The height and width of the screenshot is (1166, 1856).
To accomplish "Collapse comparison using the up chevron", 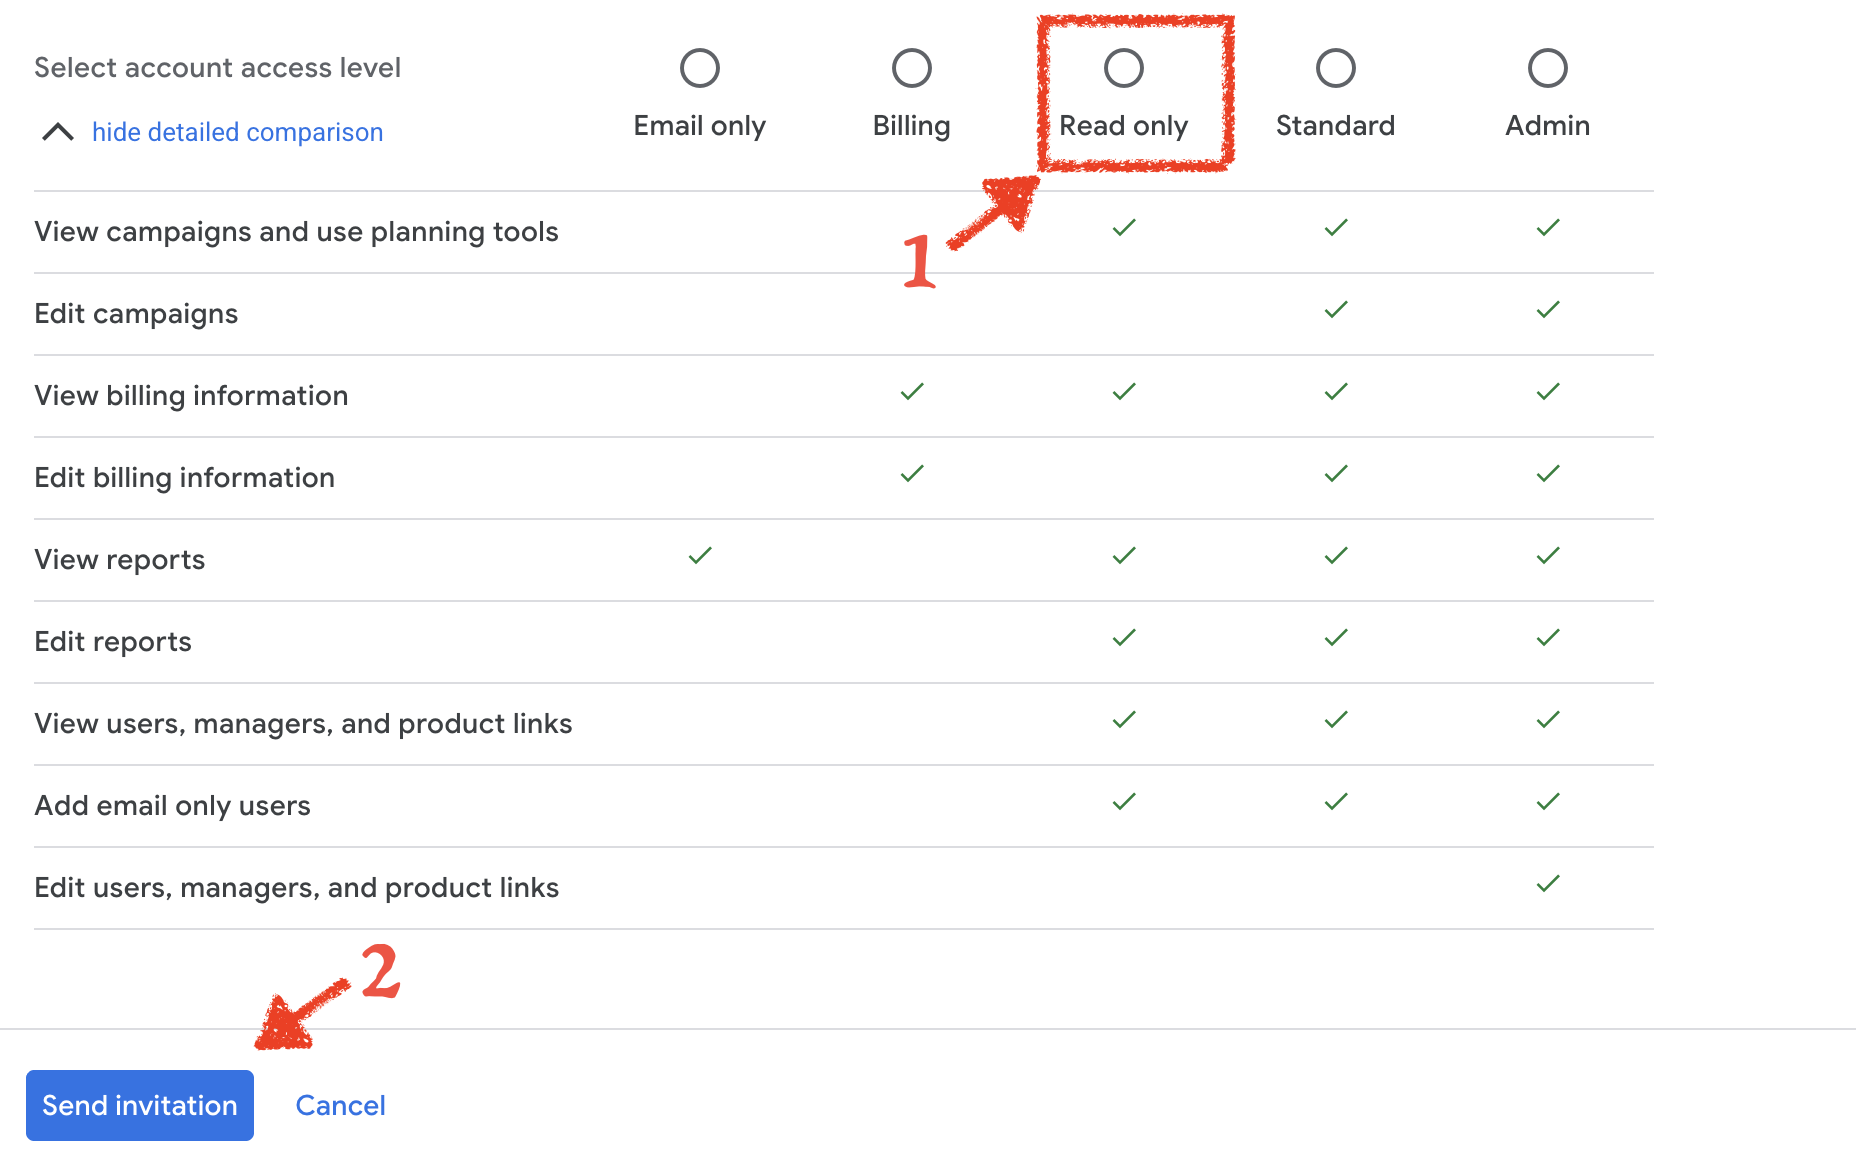I will [58, 132].
